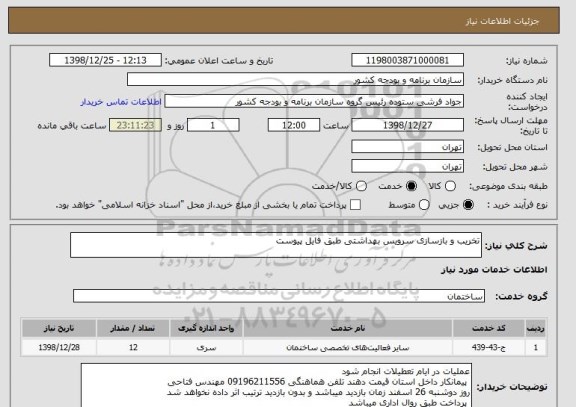Click the نام خدمت column header
This screenshot has height=407, width=576.
348,328
